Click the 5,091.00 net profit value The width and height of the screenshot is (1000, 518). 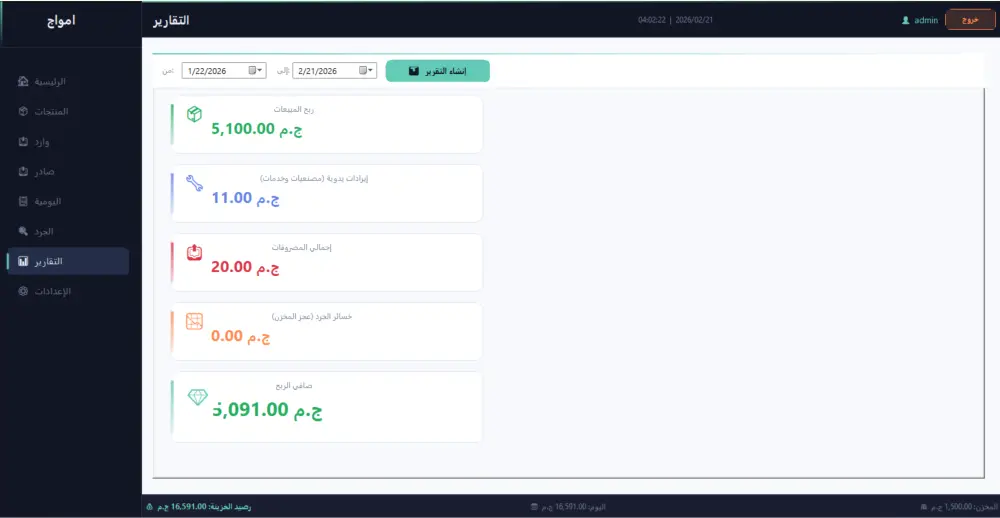[268, 410]
